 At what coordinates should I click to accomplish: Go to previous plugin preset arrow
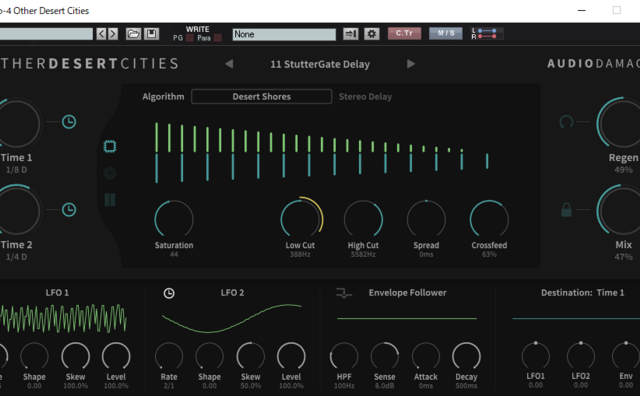[x=229, y=64]
